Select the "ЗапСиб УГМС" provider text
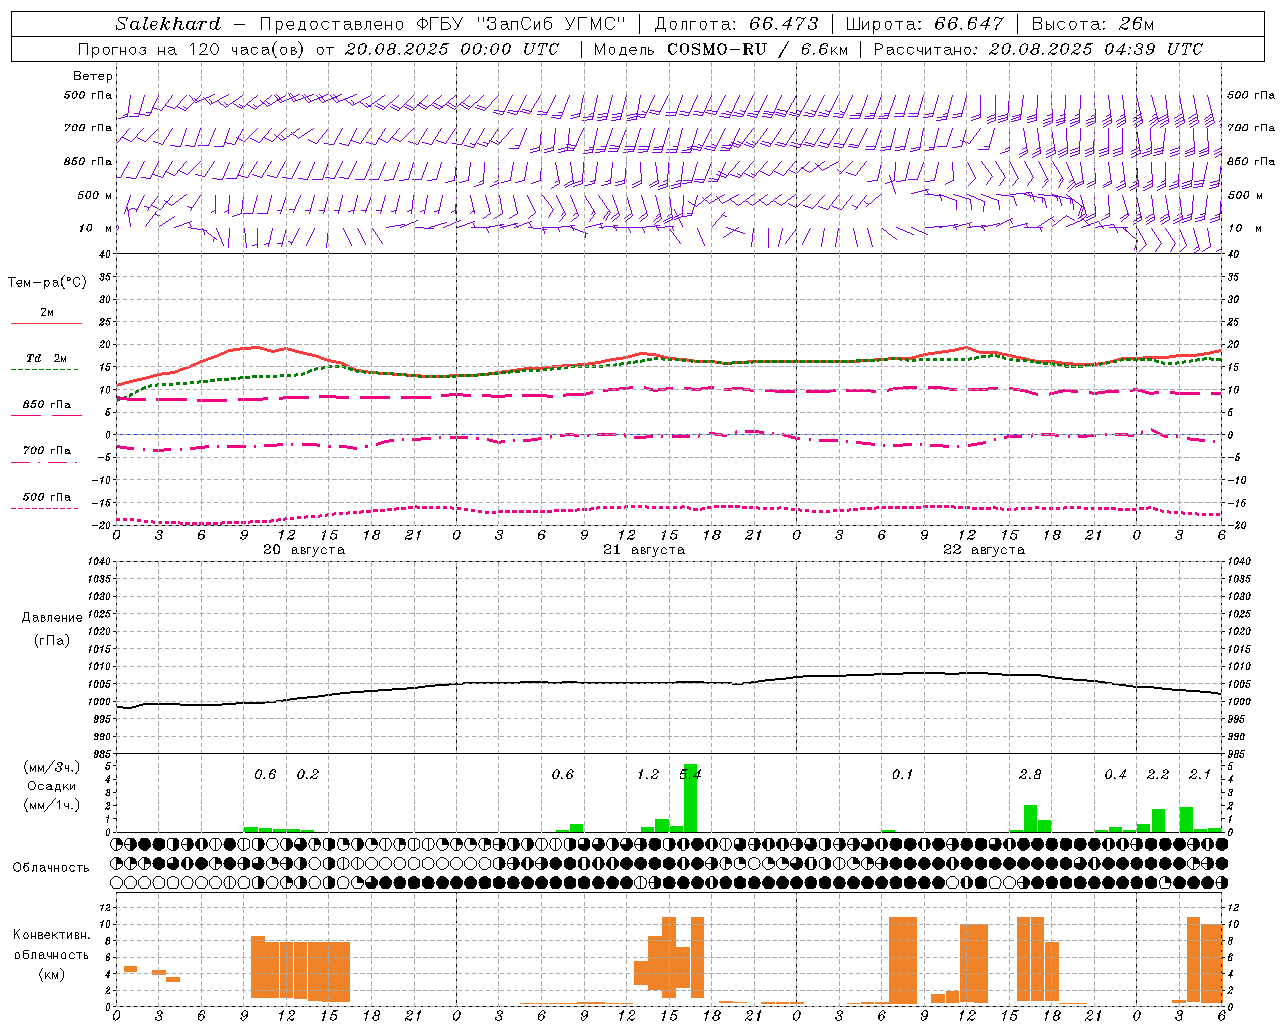 pos(552,24)
